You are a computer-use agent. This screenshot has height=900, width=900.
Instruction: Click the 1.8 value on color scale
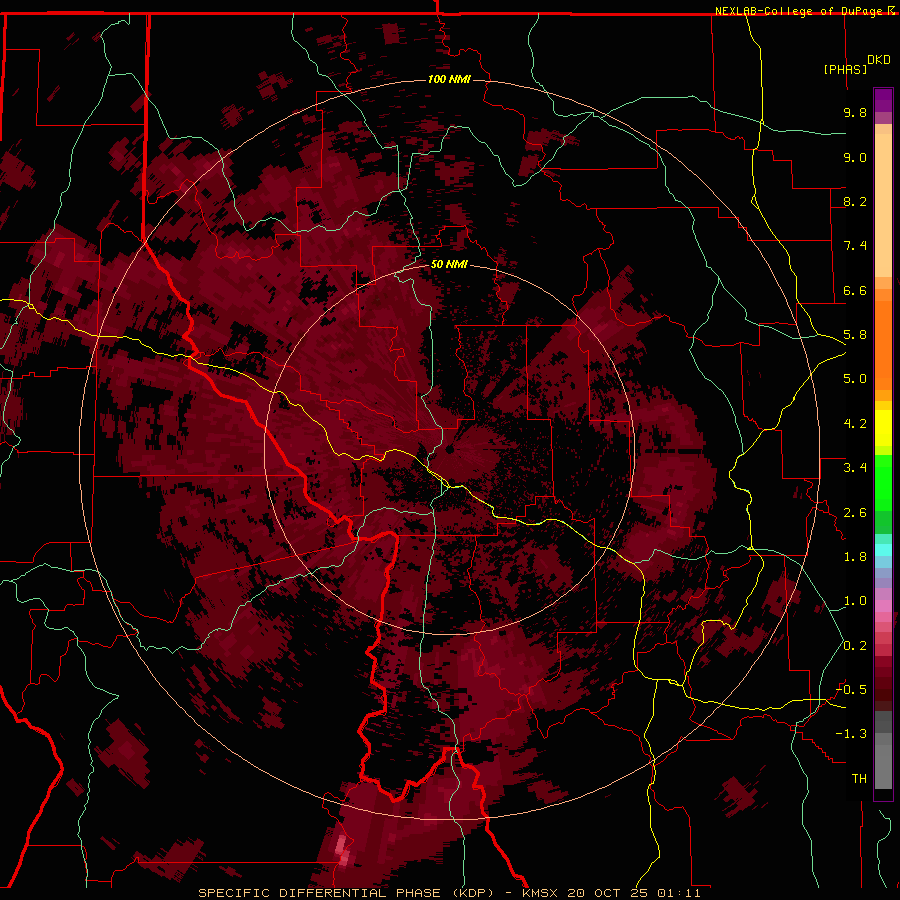[855, 557]
